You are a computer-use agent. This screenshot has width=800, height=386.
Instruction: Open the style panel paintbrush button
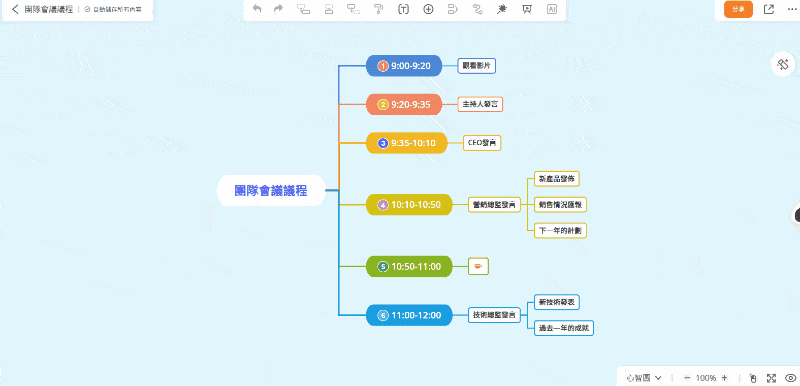point(783,64)
